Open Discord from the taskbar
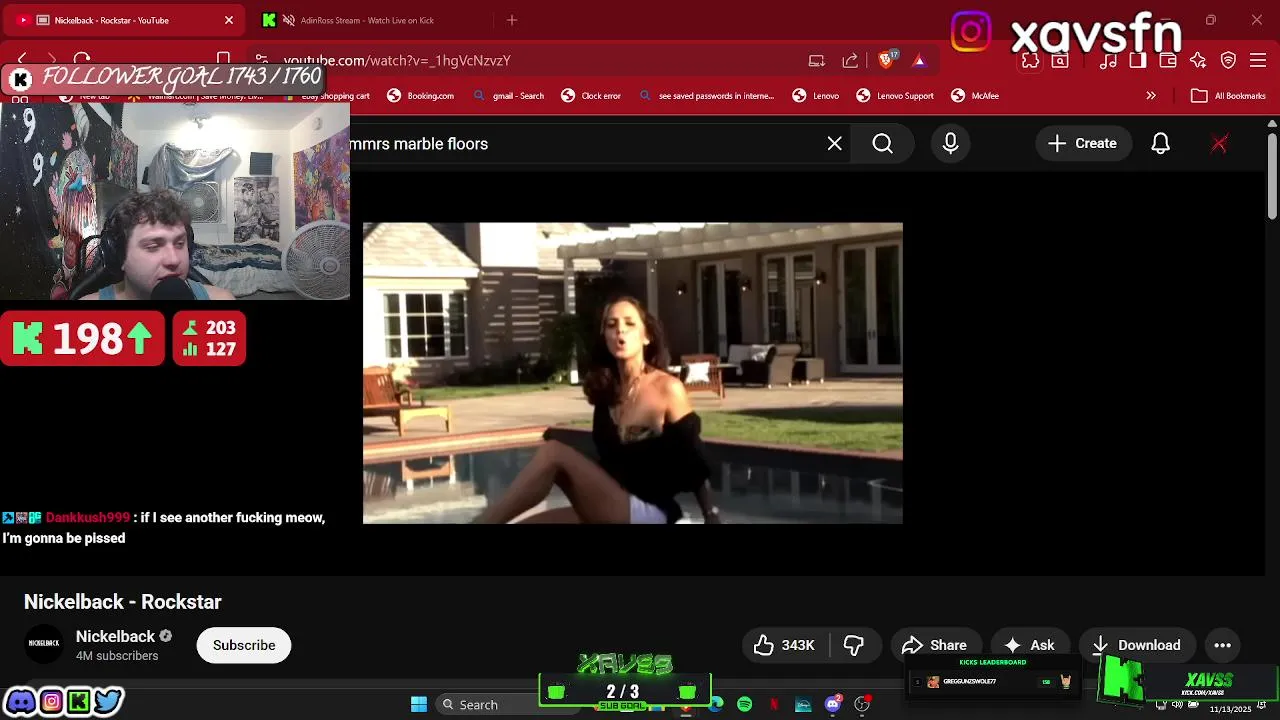 coord(833,705)
